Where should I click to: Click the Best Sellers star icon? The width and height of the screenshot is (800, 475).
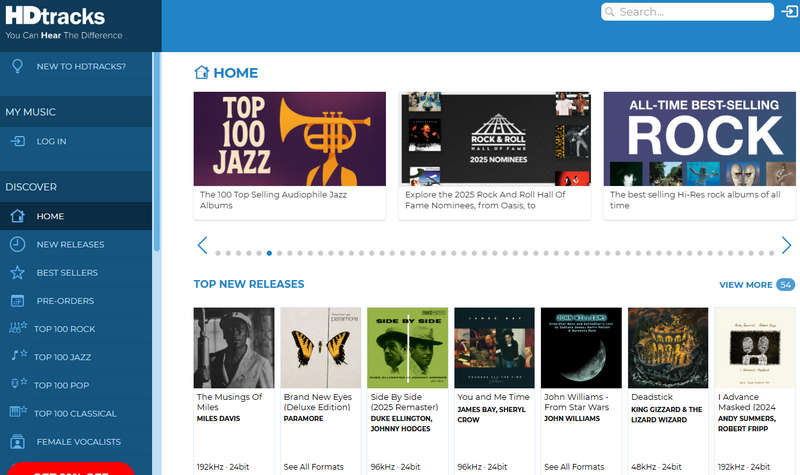(x=17, y=272)
